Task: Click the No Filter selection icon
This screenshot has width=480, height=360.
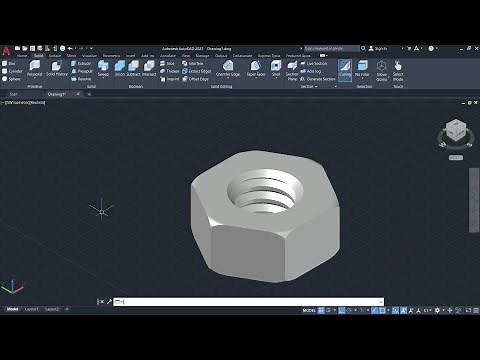Action: coord(362,65)
